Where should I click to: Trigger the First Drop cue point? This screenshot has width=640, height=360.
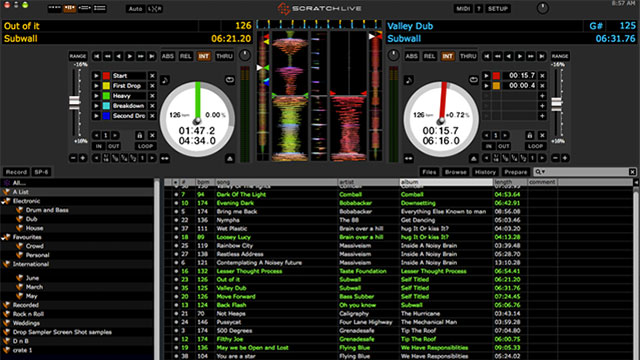pyautogui.click(x=96, y=86)
